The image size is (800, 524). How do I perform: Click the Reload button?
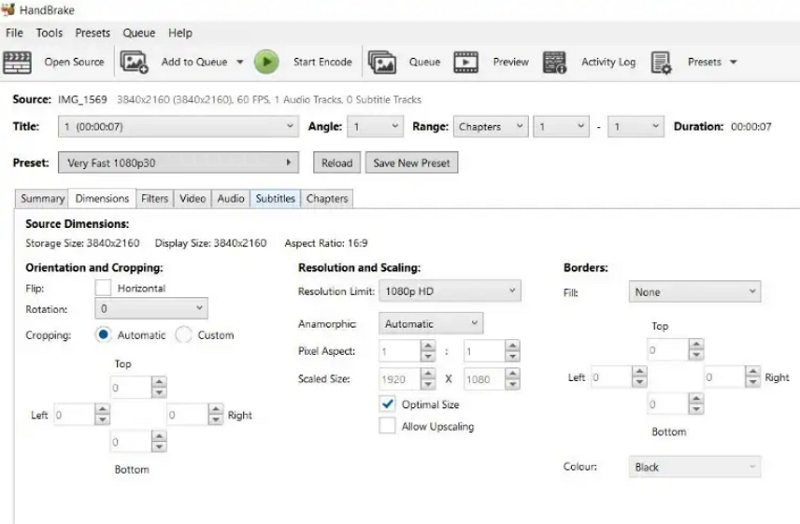(x=337, y=163)
